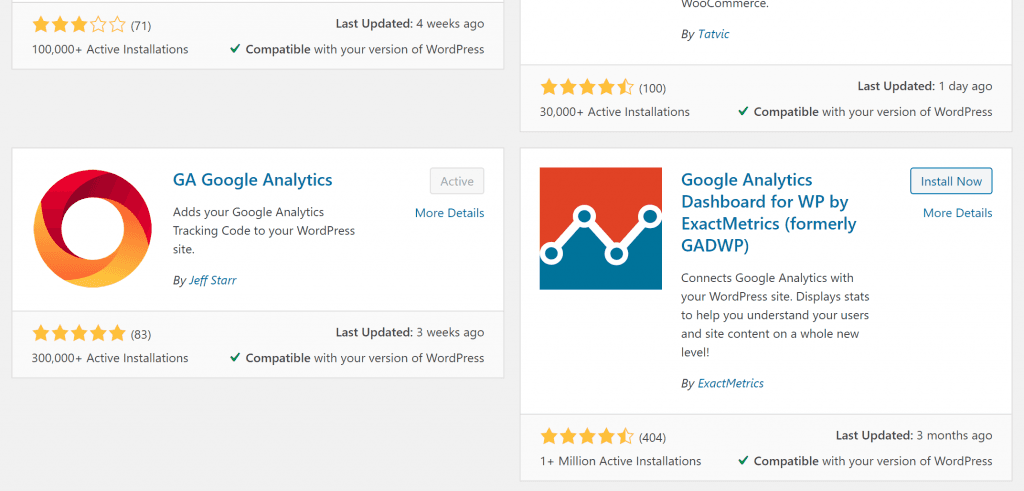Click "Last Updated: 1 day ago" text
1024x491 pixels.
pos(925,86)
